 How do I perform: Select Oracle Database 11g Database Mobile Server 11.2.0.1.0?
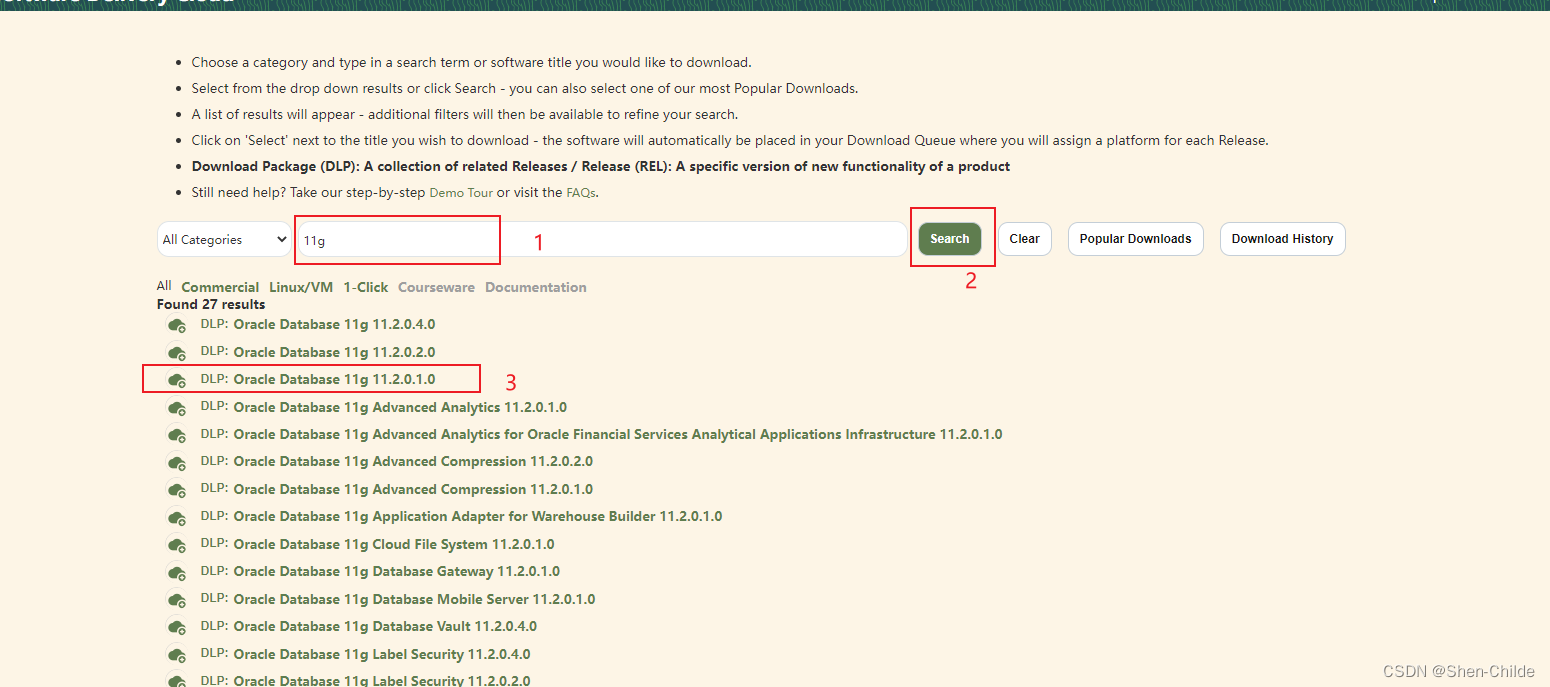[x=414, y=599]
